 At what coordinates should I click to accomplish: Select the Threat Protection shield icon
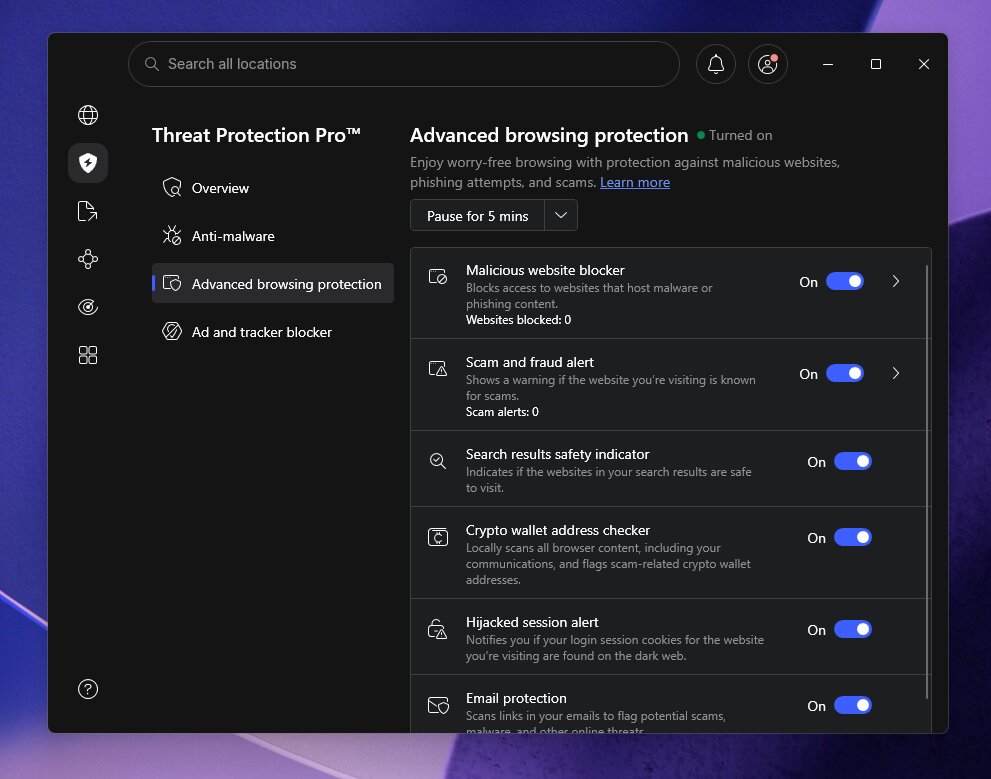(x=88, y=163)
